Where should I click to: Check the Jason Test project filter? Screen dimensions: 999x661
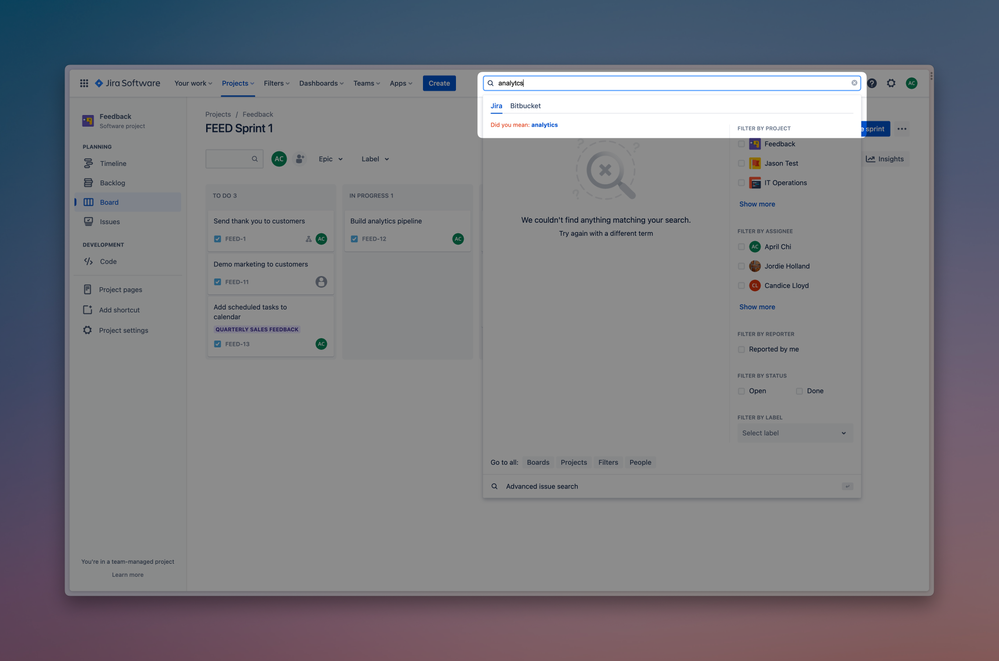741,164
